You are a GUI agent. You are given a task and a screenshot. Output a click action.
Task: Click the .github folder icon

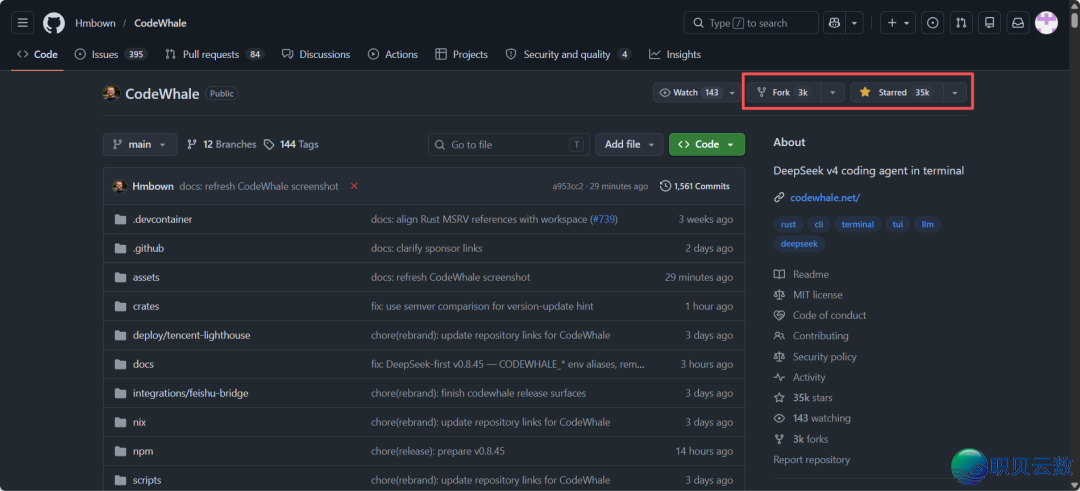point(121,249)
